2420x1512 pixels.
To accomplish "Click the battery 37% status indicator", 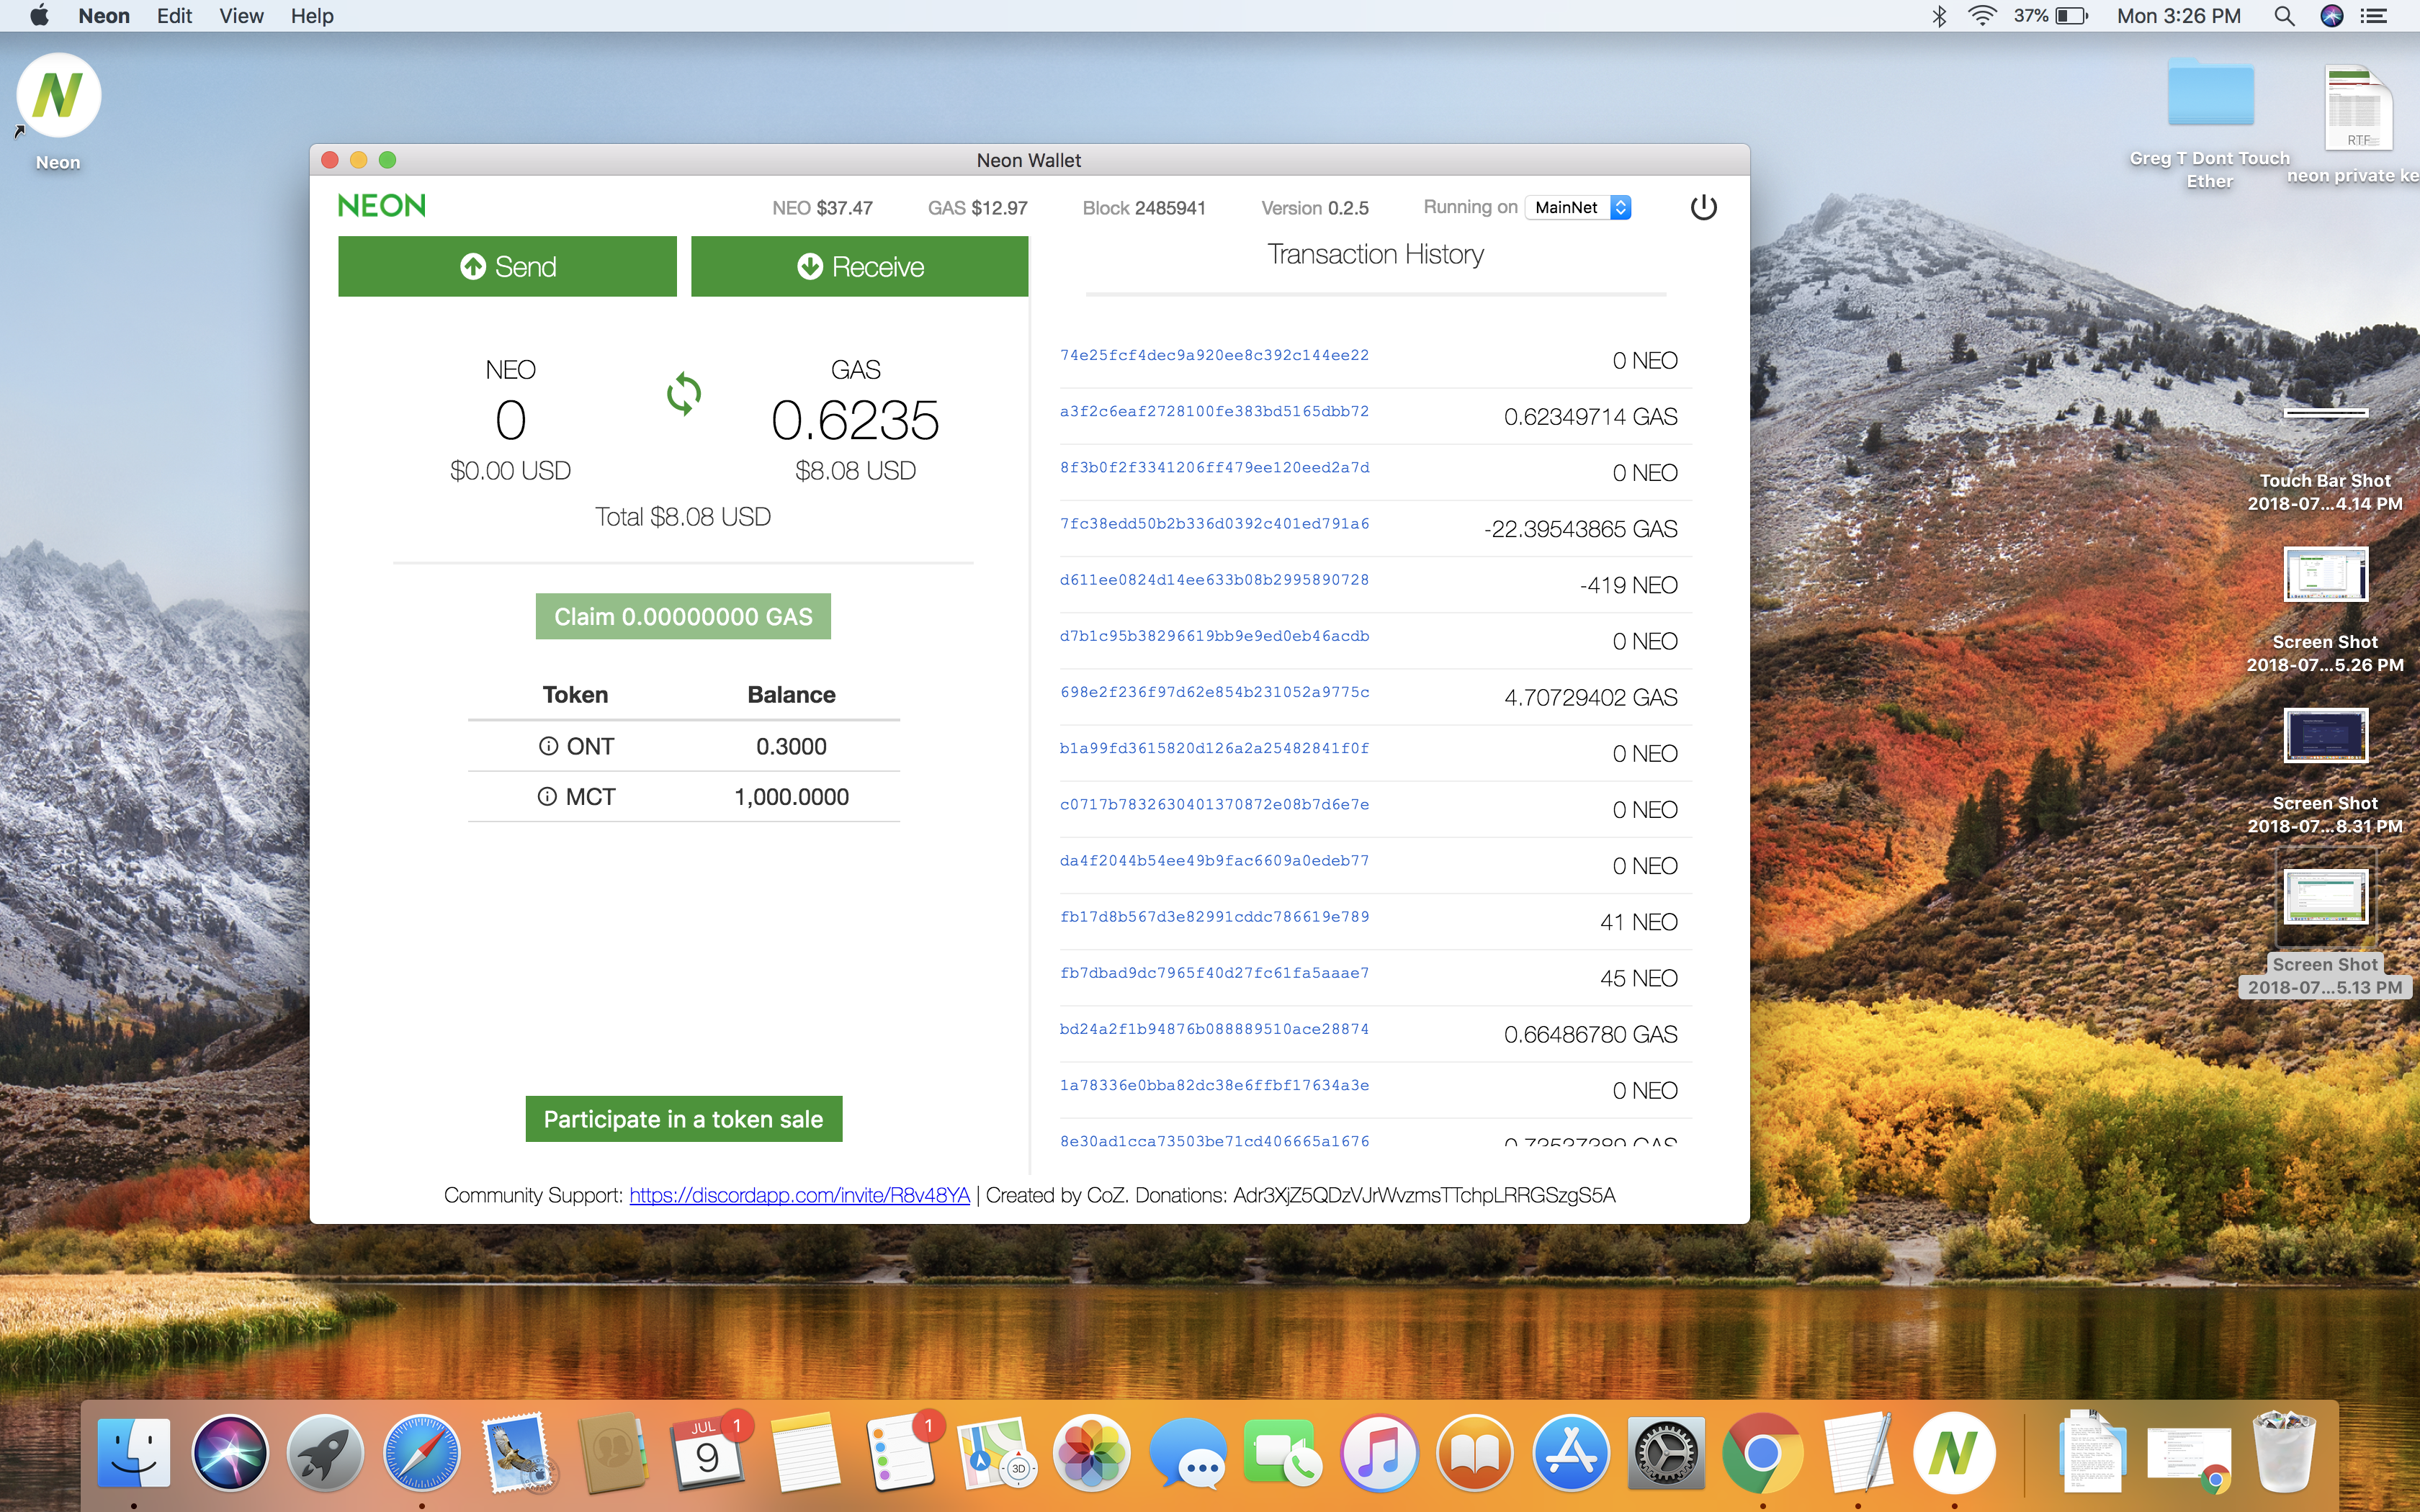I will pos(2050,16).
